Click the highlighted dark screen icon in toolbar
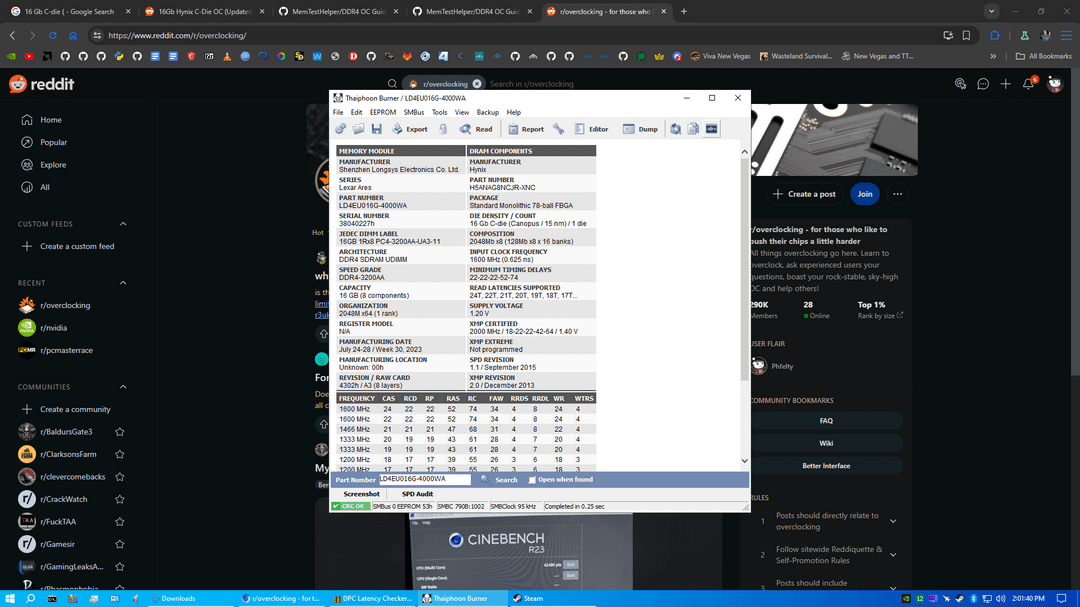 coord(712,129)
